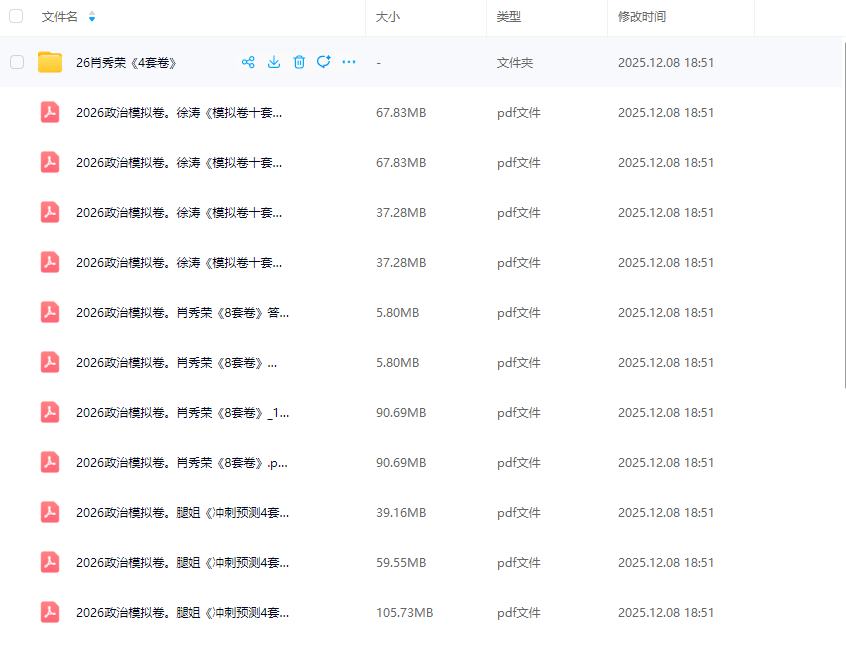Click the PDF icon of the 37.28MB 徐涛 file
The width and height of the screenshot is (846, 648).
[x=50, y=212]
